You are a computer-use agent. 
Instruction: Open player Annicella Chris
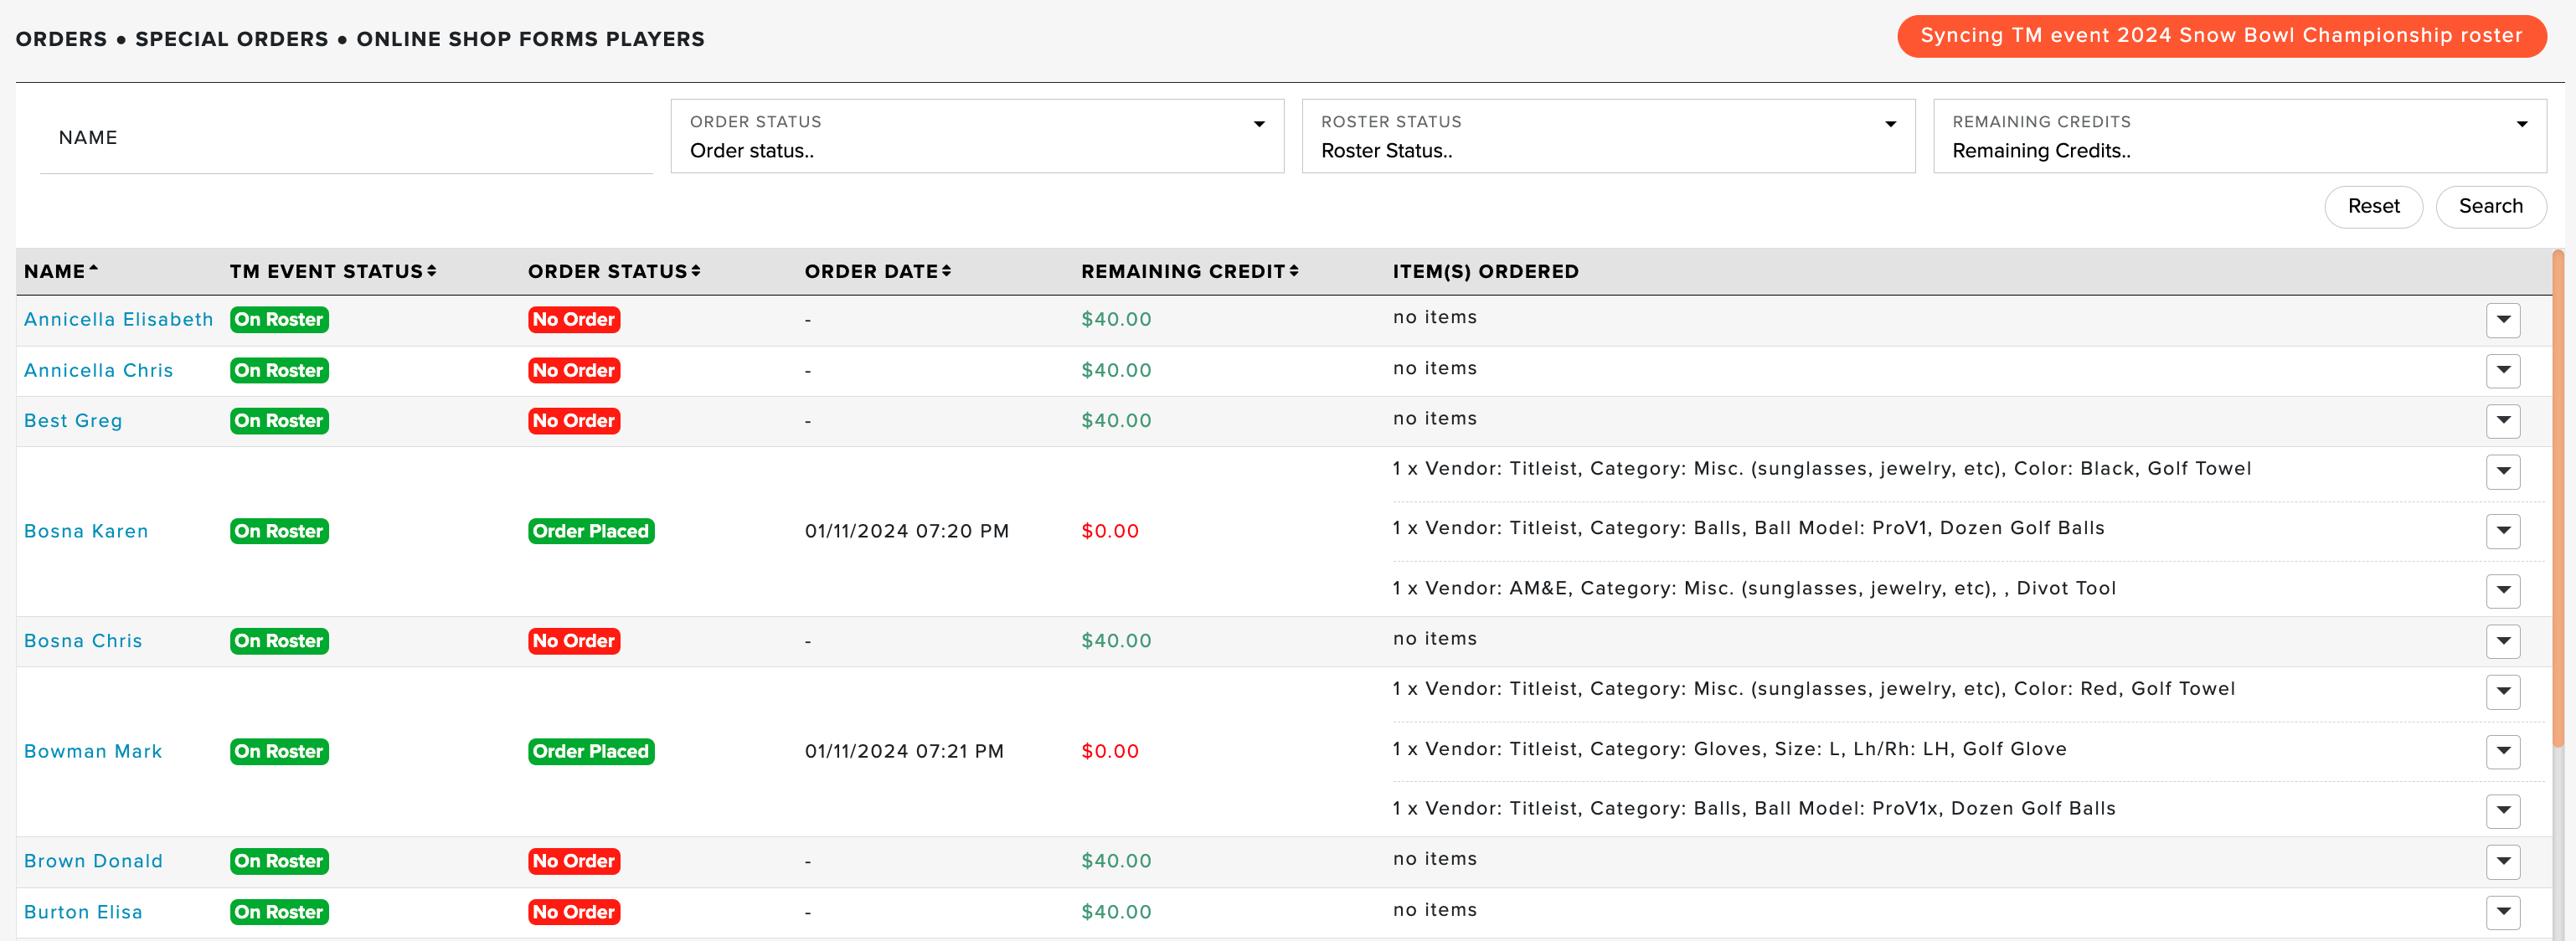(98, 370)
